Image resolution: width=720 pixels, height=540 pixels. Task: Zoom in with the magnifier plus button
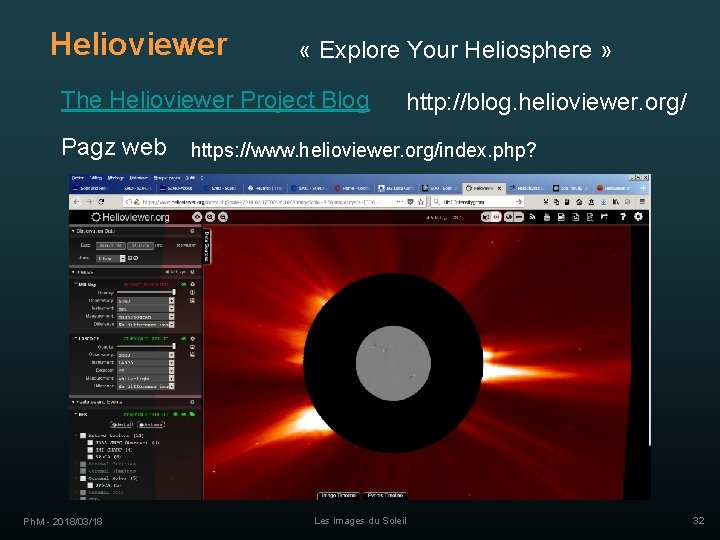tap(210, 217)
